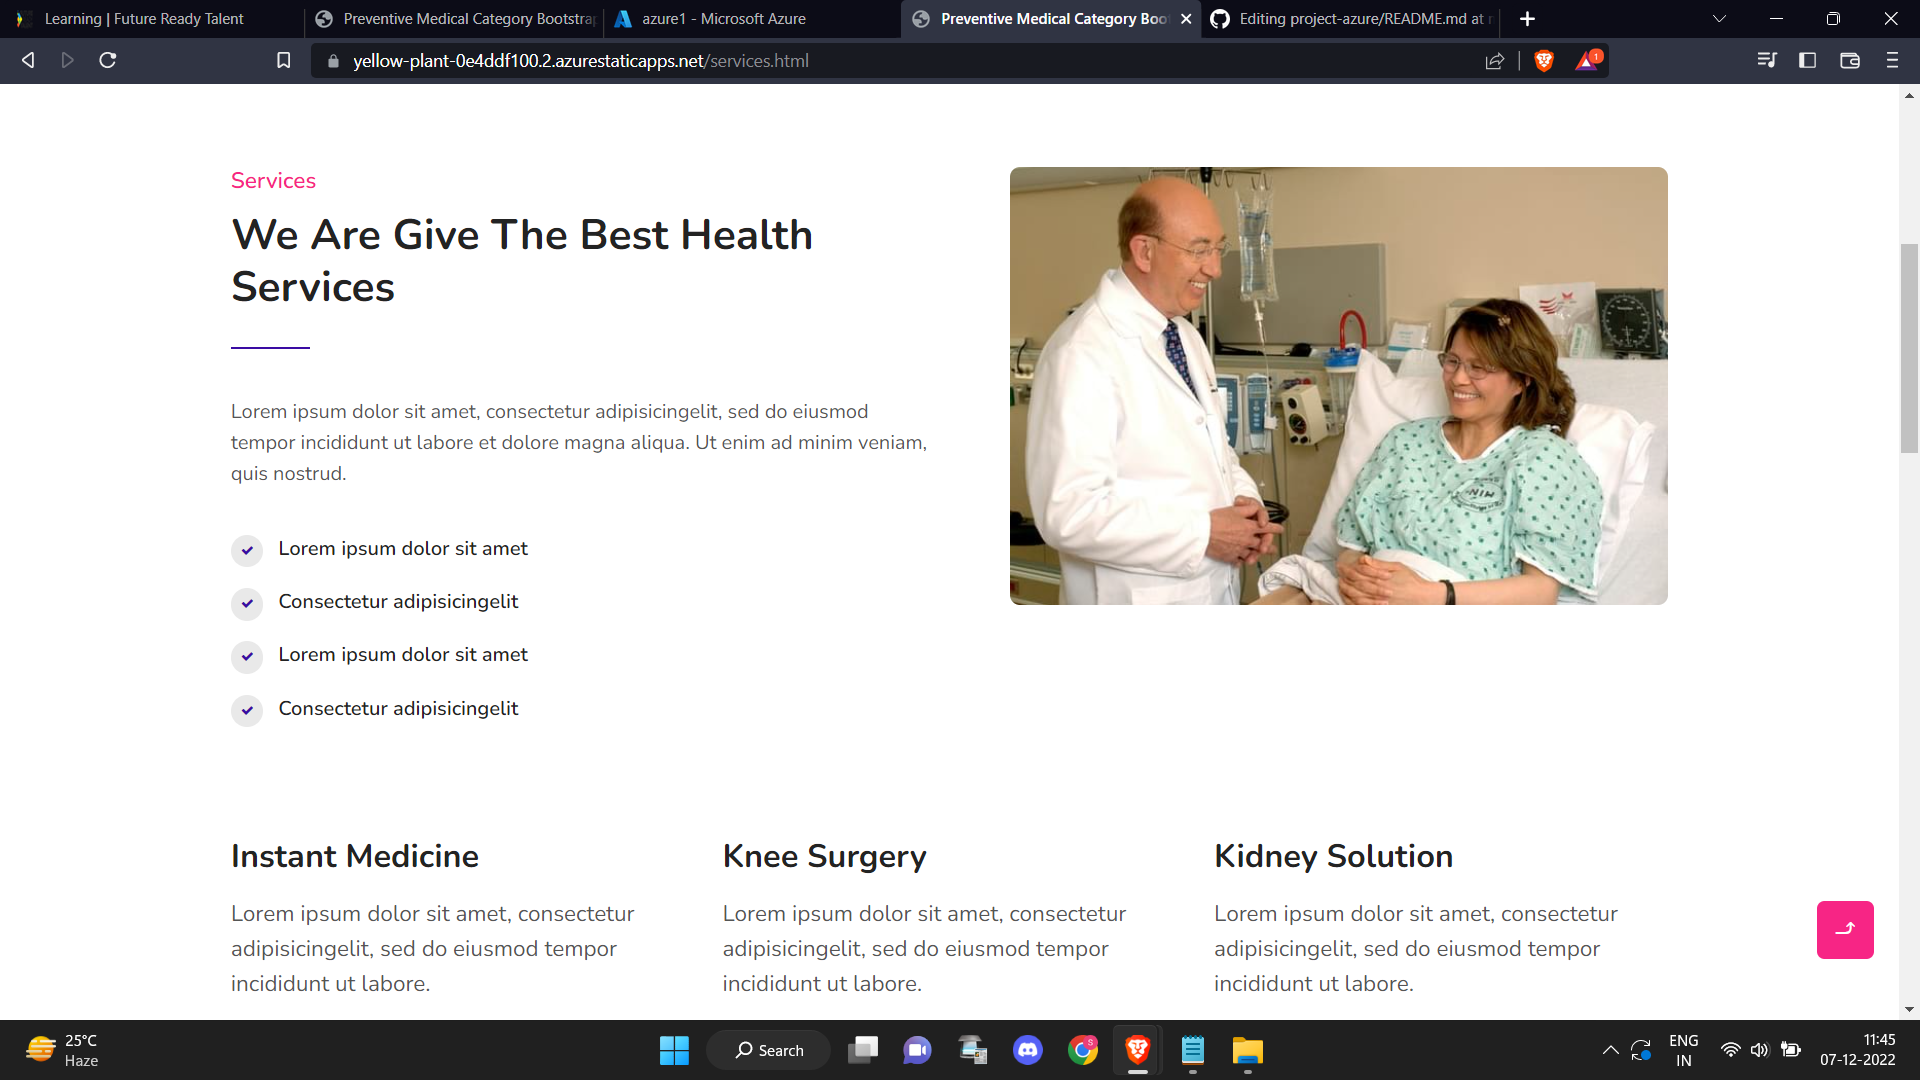The width and height of the screenshot is (1920, 1080).
Task: Show hidden system tray icons chevron
Action: click(x=1610, y=1050)
